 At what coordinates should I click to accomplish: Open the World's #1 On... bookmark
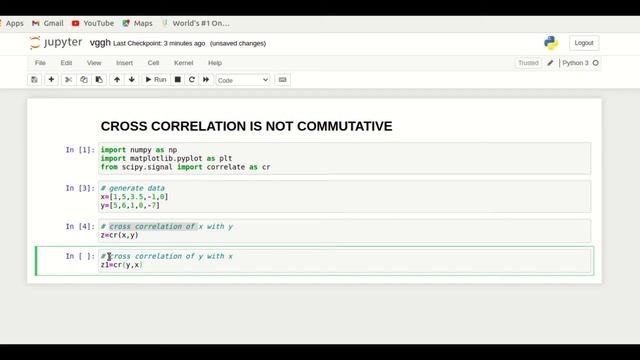coord(196,23)
